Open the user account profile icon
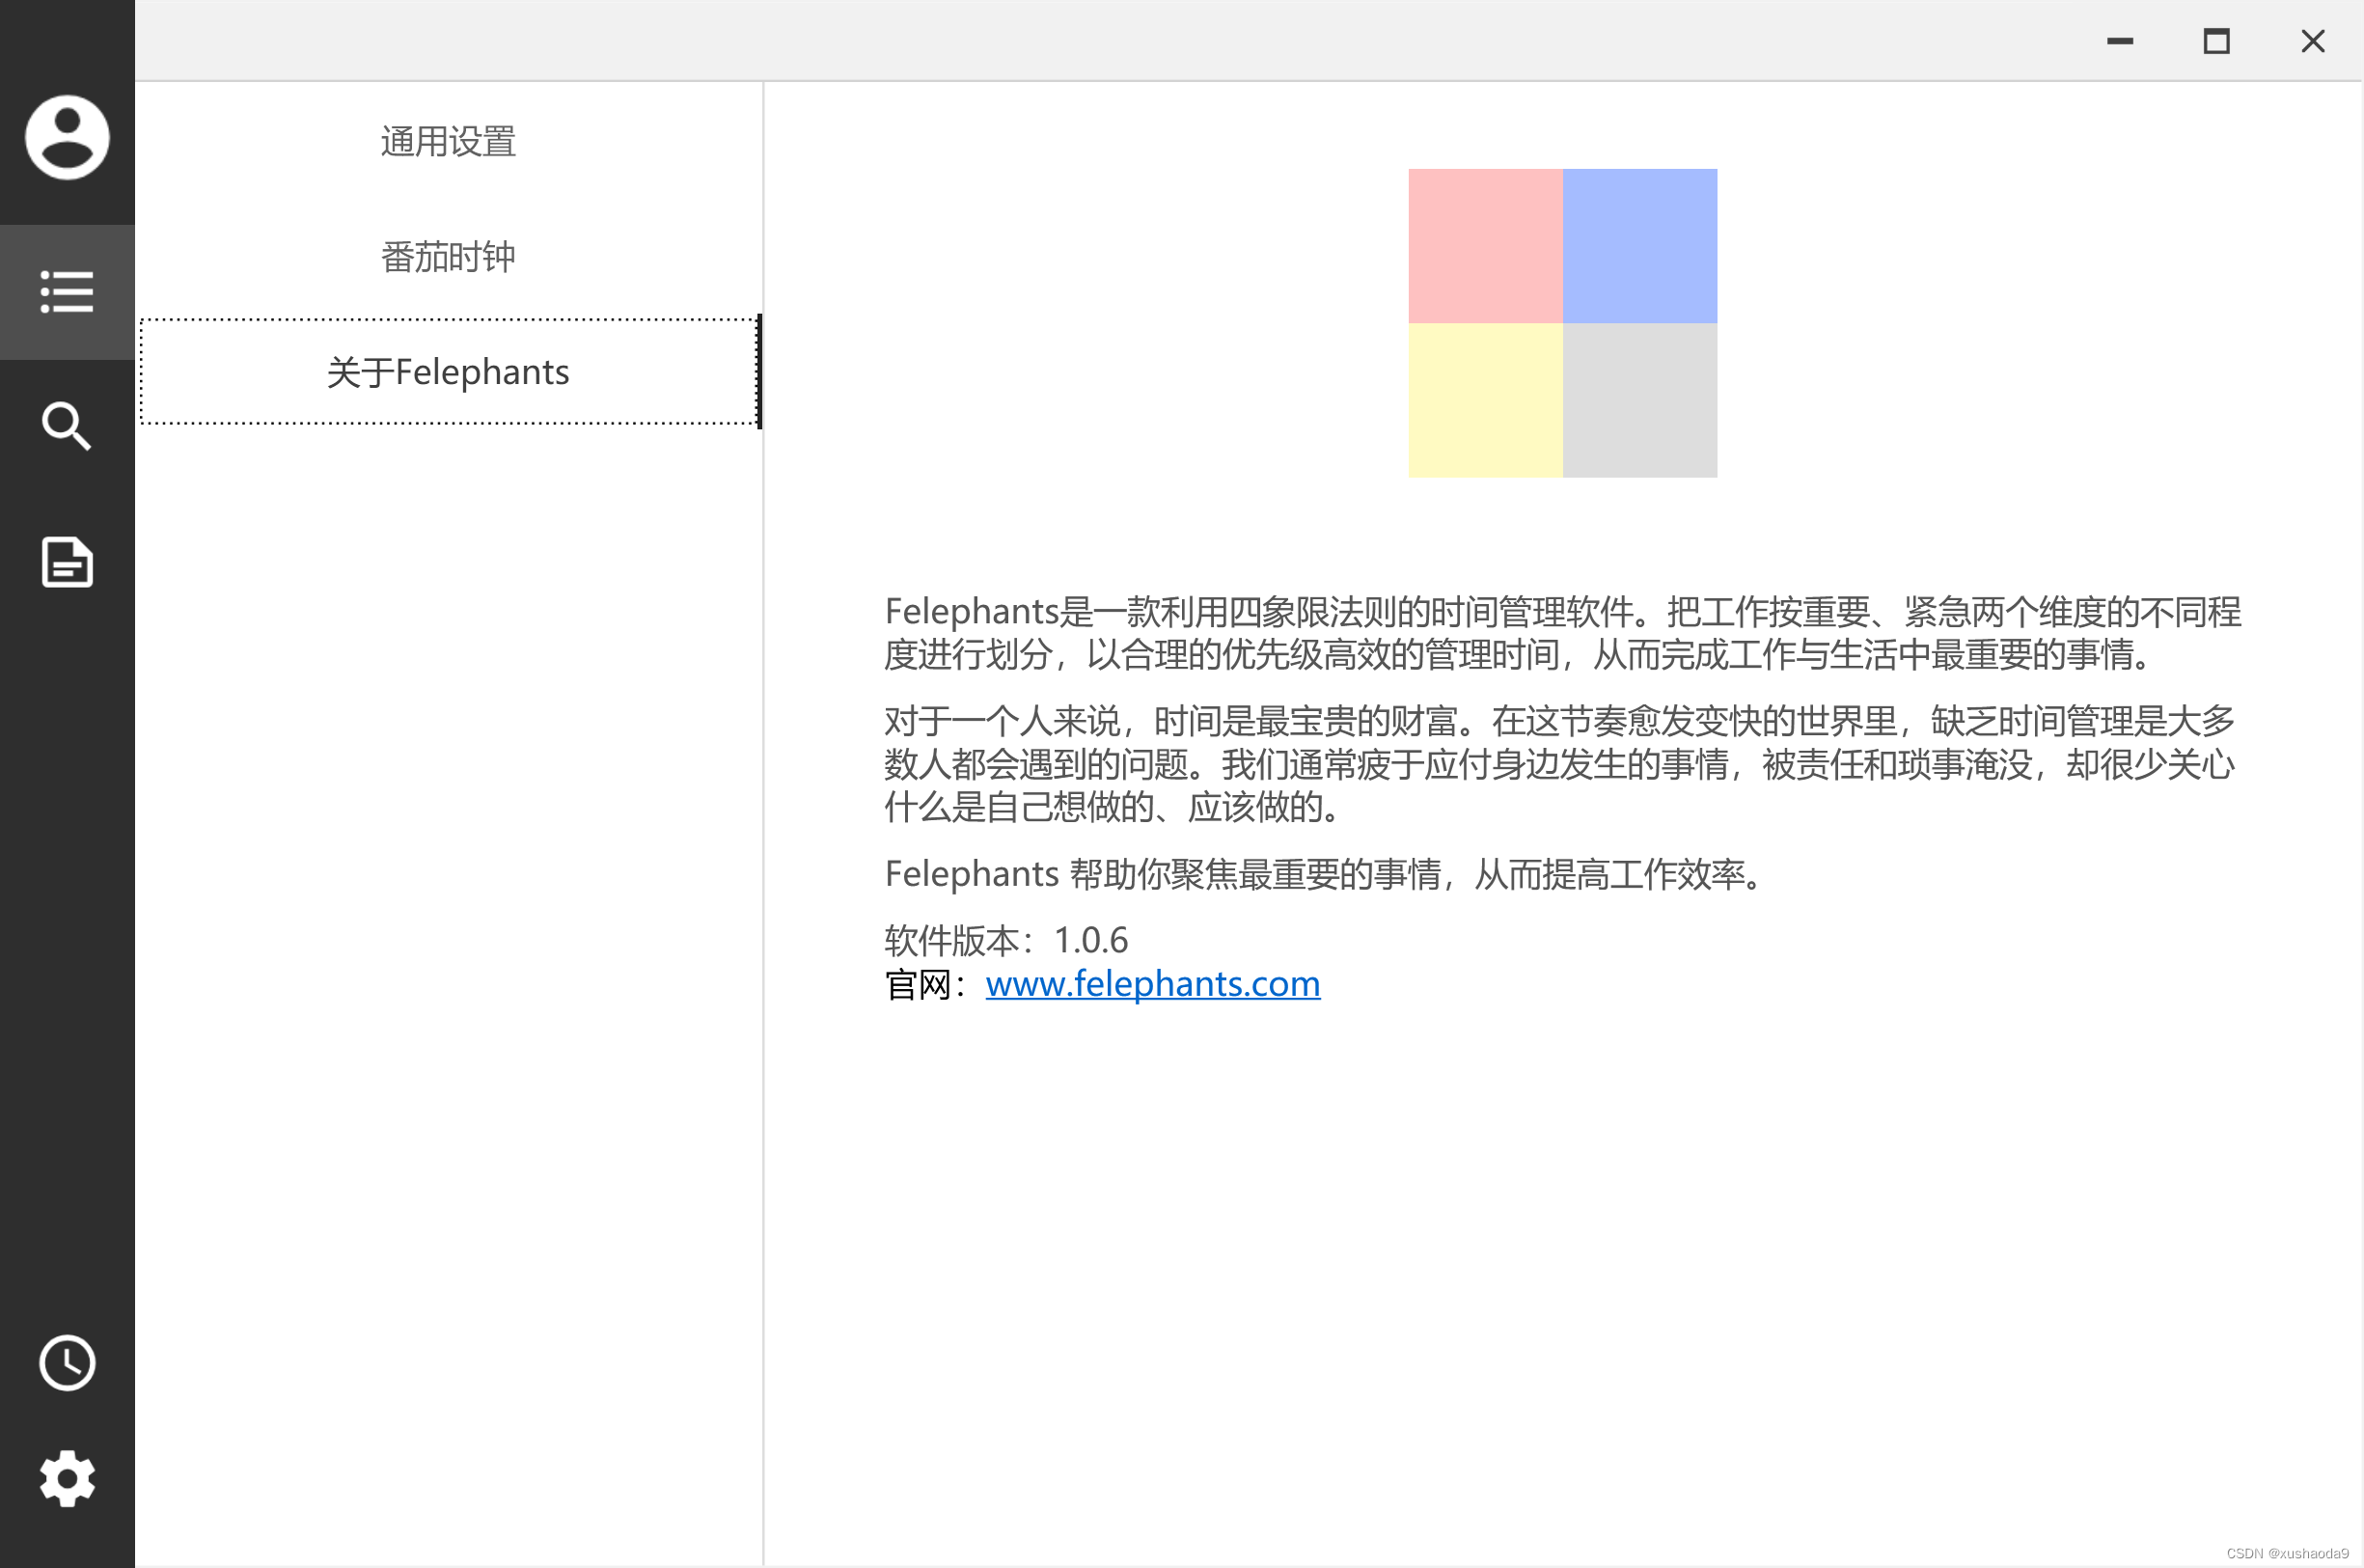 click(x=67, y=137)
